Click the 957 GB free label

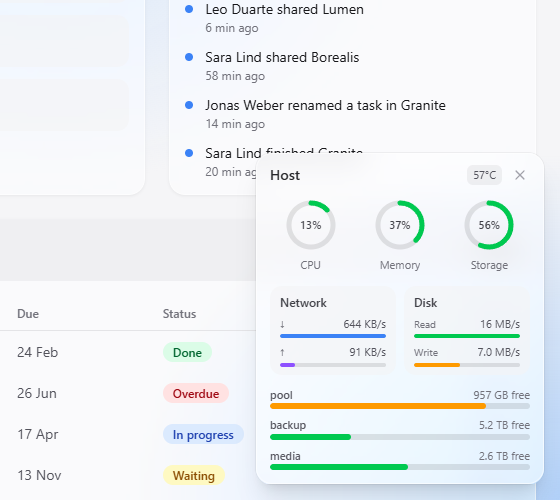point(501,395)
